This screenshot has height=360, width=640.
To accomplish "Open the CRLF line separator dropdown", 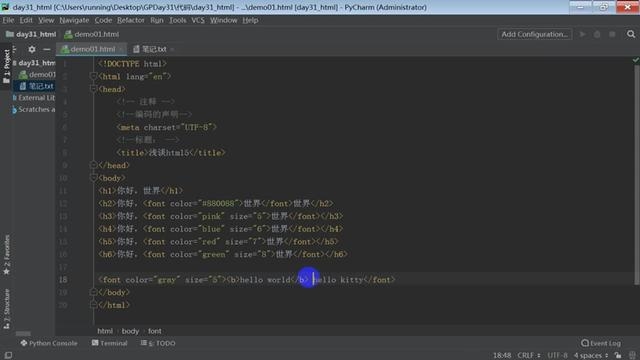I will pos(529,356).
